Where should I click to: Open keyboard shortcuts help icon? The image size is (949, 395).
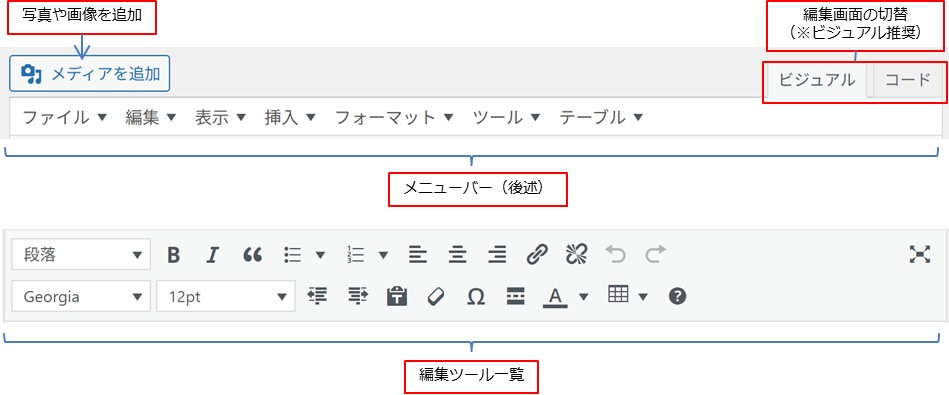pos(678,296)
